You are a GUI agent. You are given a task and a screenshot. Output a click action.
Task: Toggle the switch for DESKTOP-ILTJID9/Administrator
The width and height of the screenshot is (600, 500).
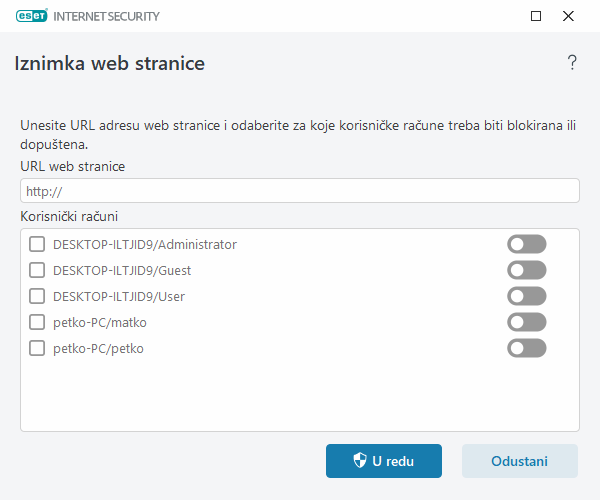[527, 244]
